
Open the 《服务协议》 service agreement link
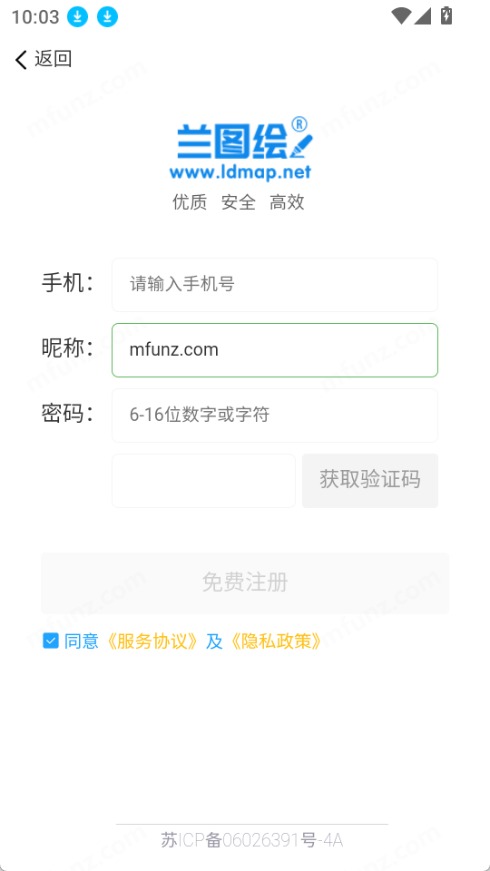[x=152, y=642]
